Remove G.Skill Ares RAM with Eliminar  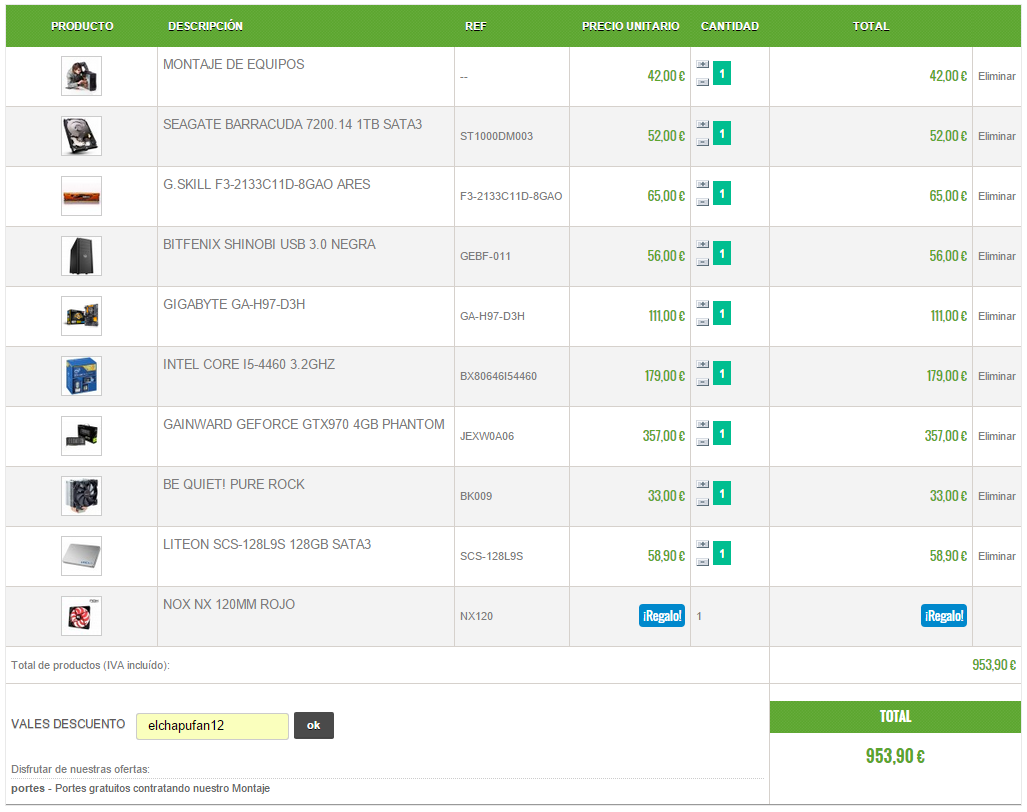pyautogui.click(x=996, y=196)
